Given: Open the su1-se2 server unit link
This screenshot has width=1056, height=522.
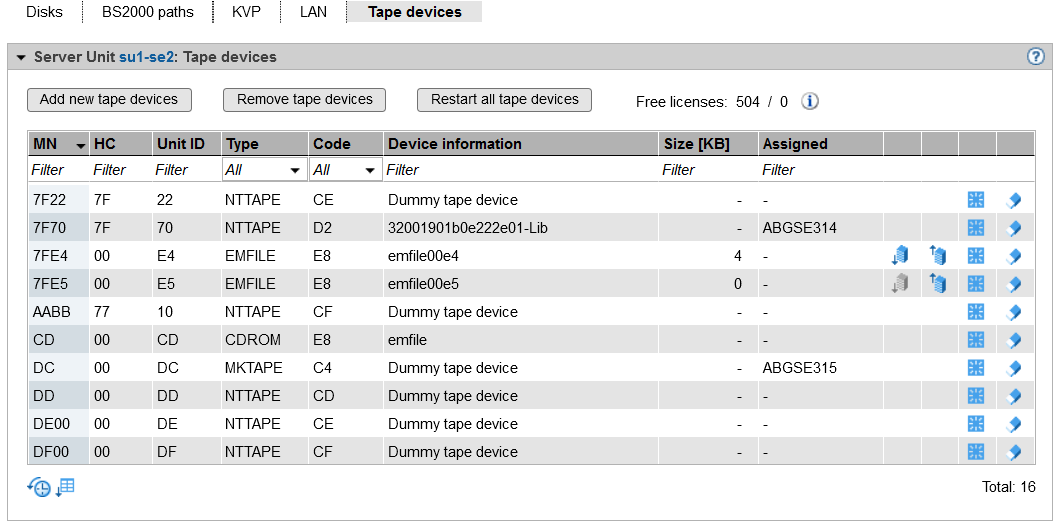Looking at the screenshot, I should coord(146,57).
